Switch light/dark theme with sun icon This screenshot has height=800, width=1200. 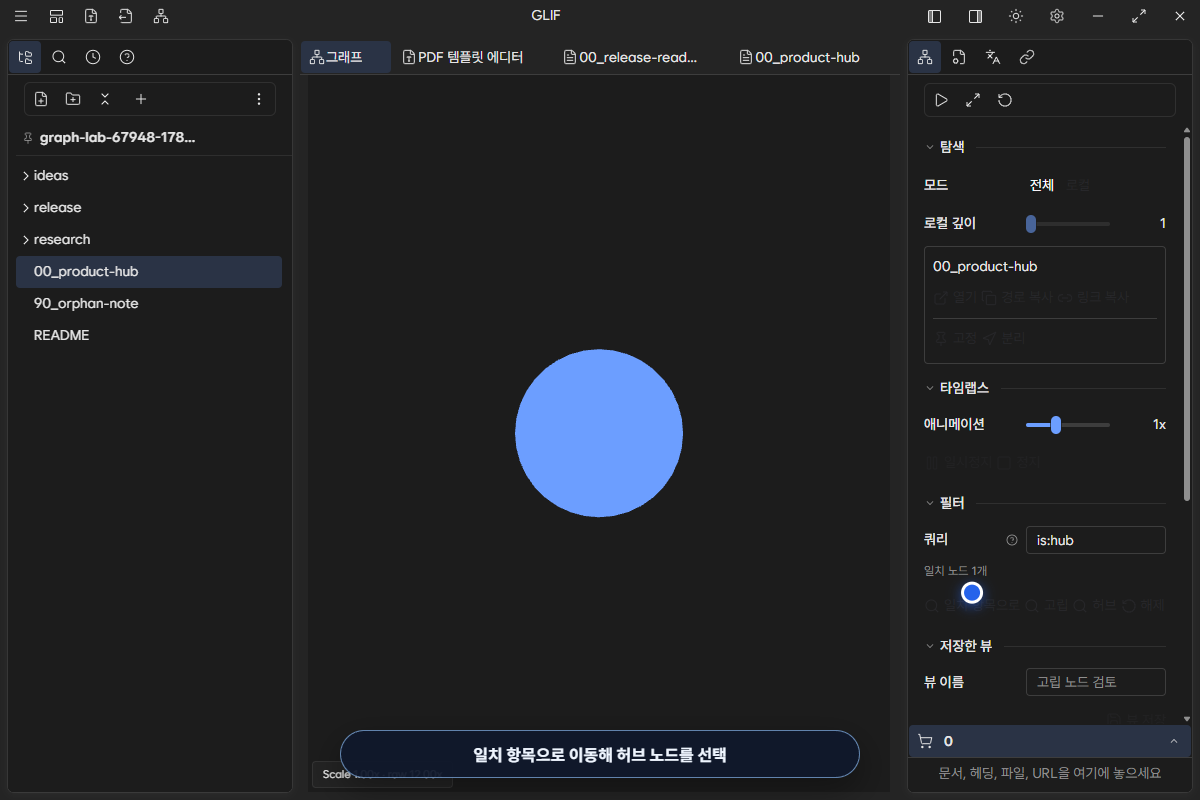[x=1016, y=16]
